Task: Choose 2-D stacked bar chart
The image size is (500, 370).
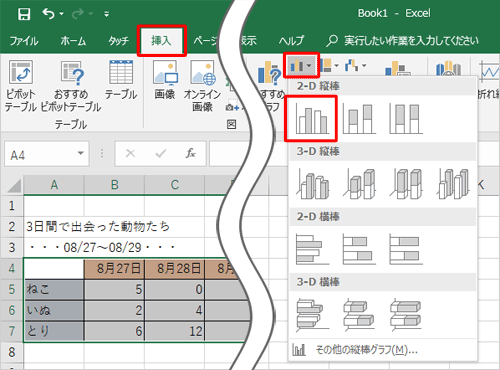Action: coord(359,249)
